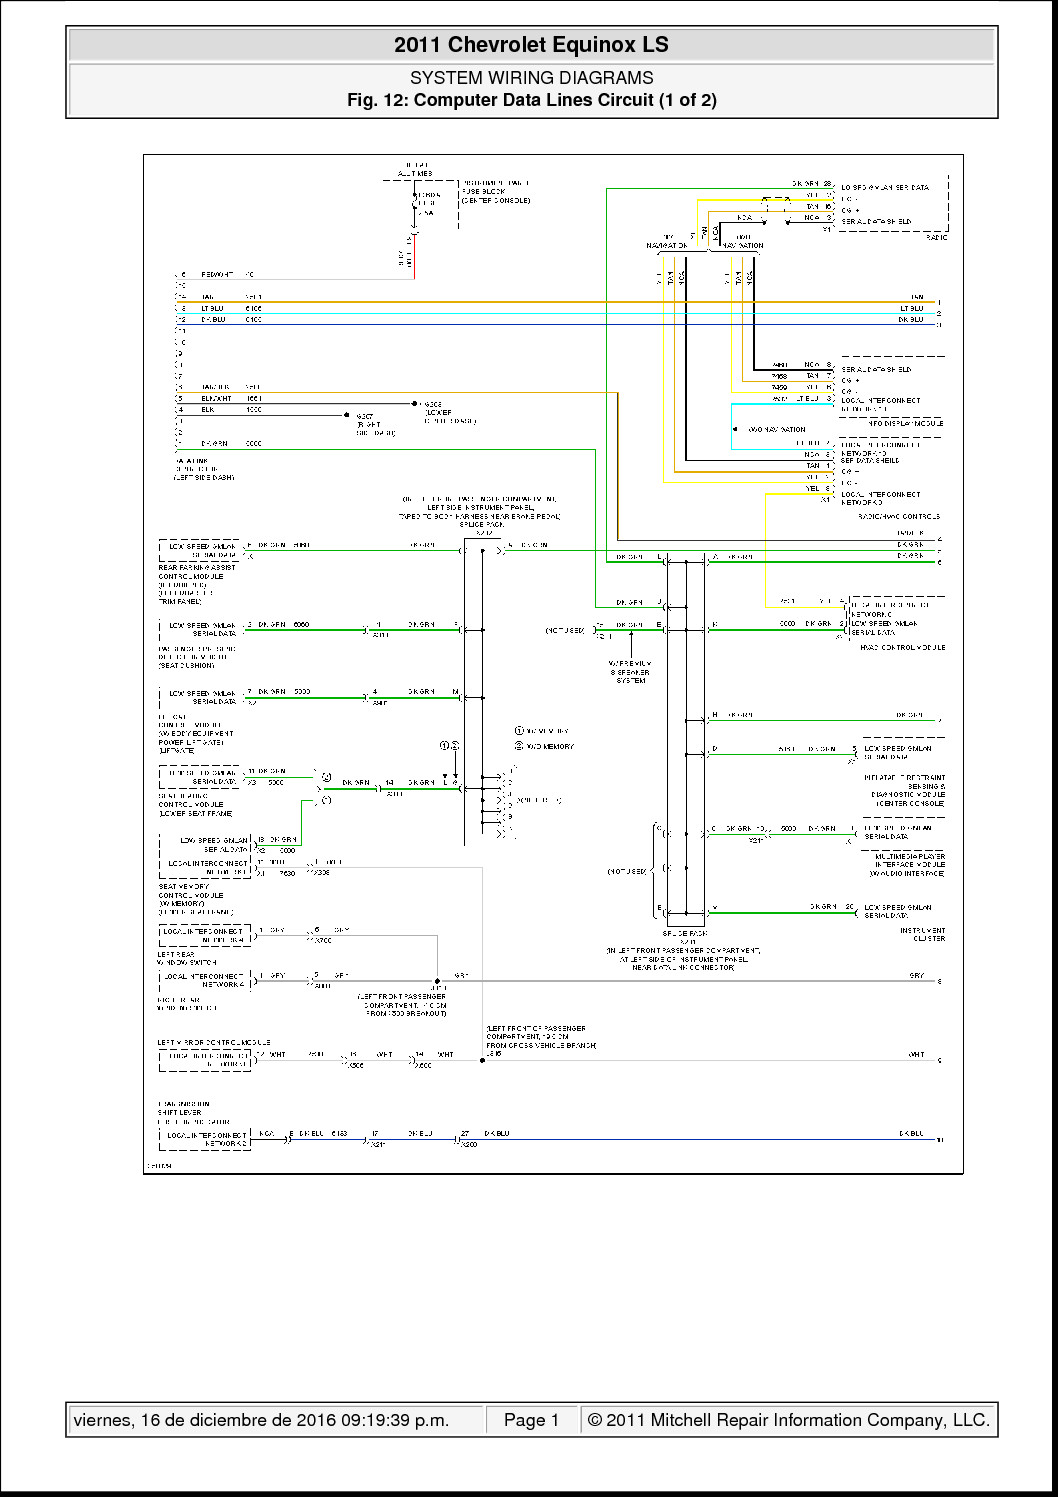Click the Instrument Panel Fuse Block label
Viewport: 1058px width, 1497px height.
click(495, 192)
